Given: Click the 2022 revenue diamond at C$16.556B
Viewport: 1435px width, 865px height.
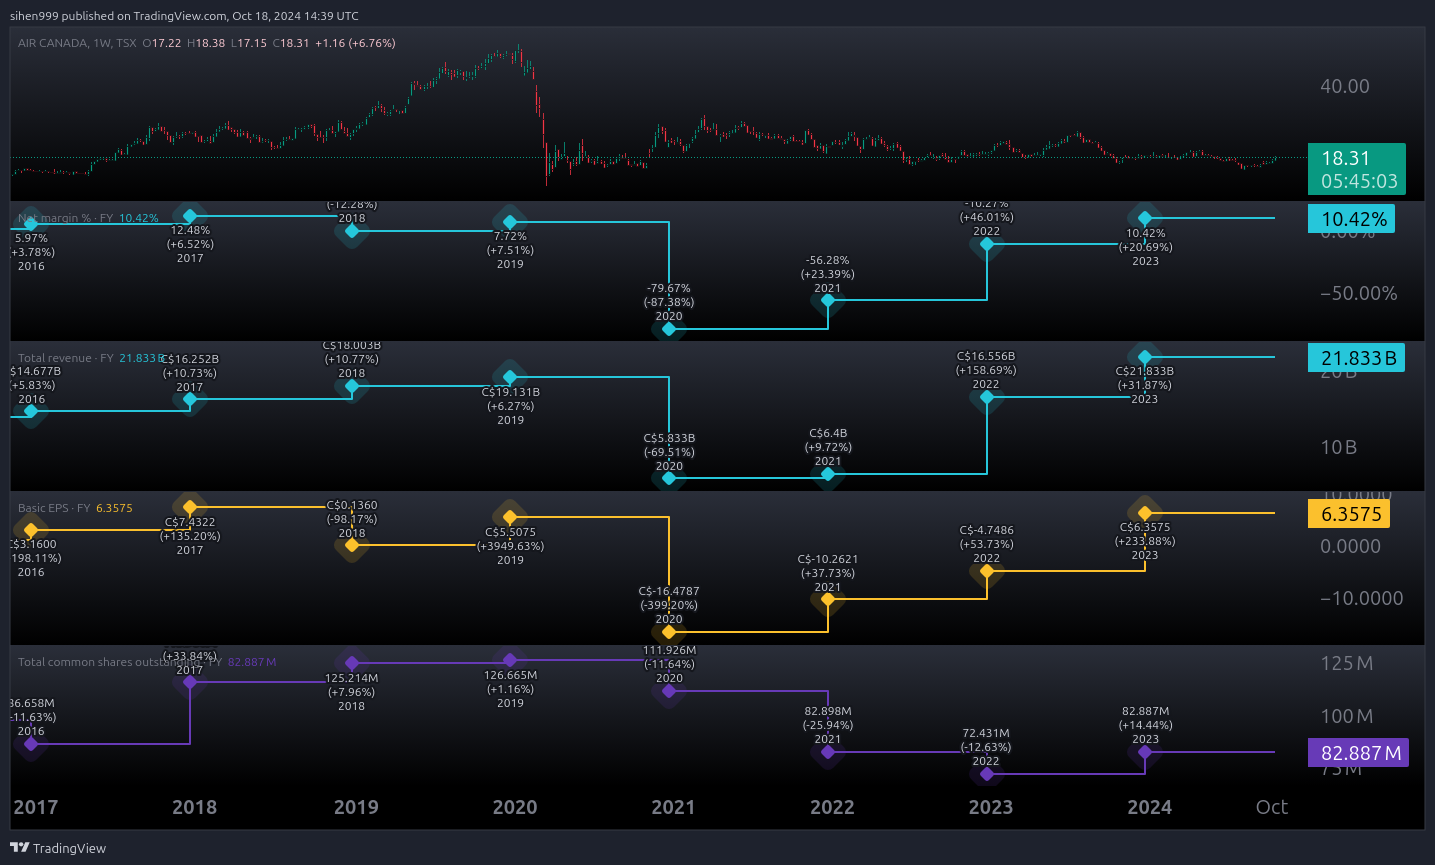Looking at the screenshot, I should pyautogui.click(x=987, y=397).
